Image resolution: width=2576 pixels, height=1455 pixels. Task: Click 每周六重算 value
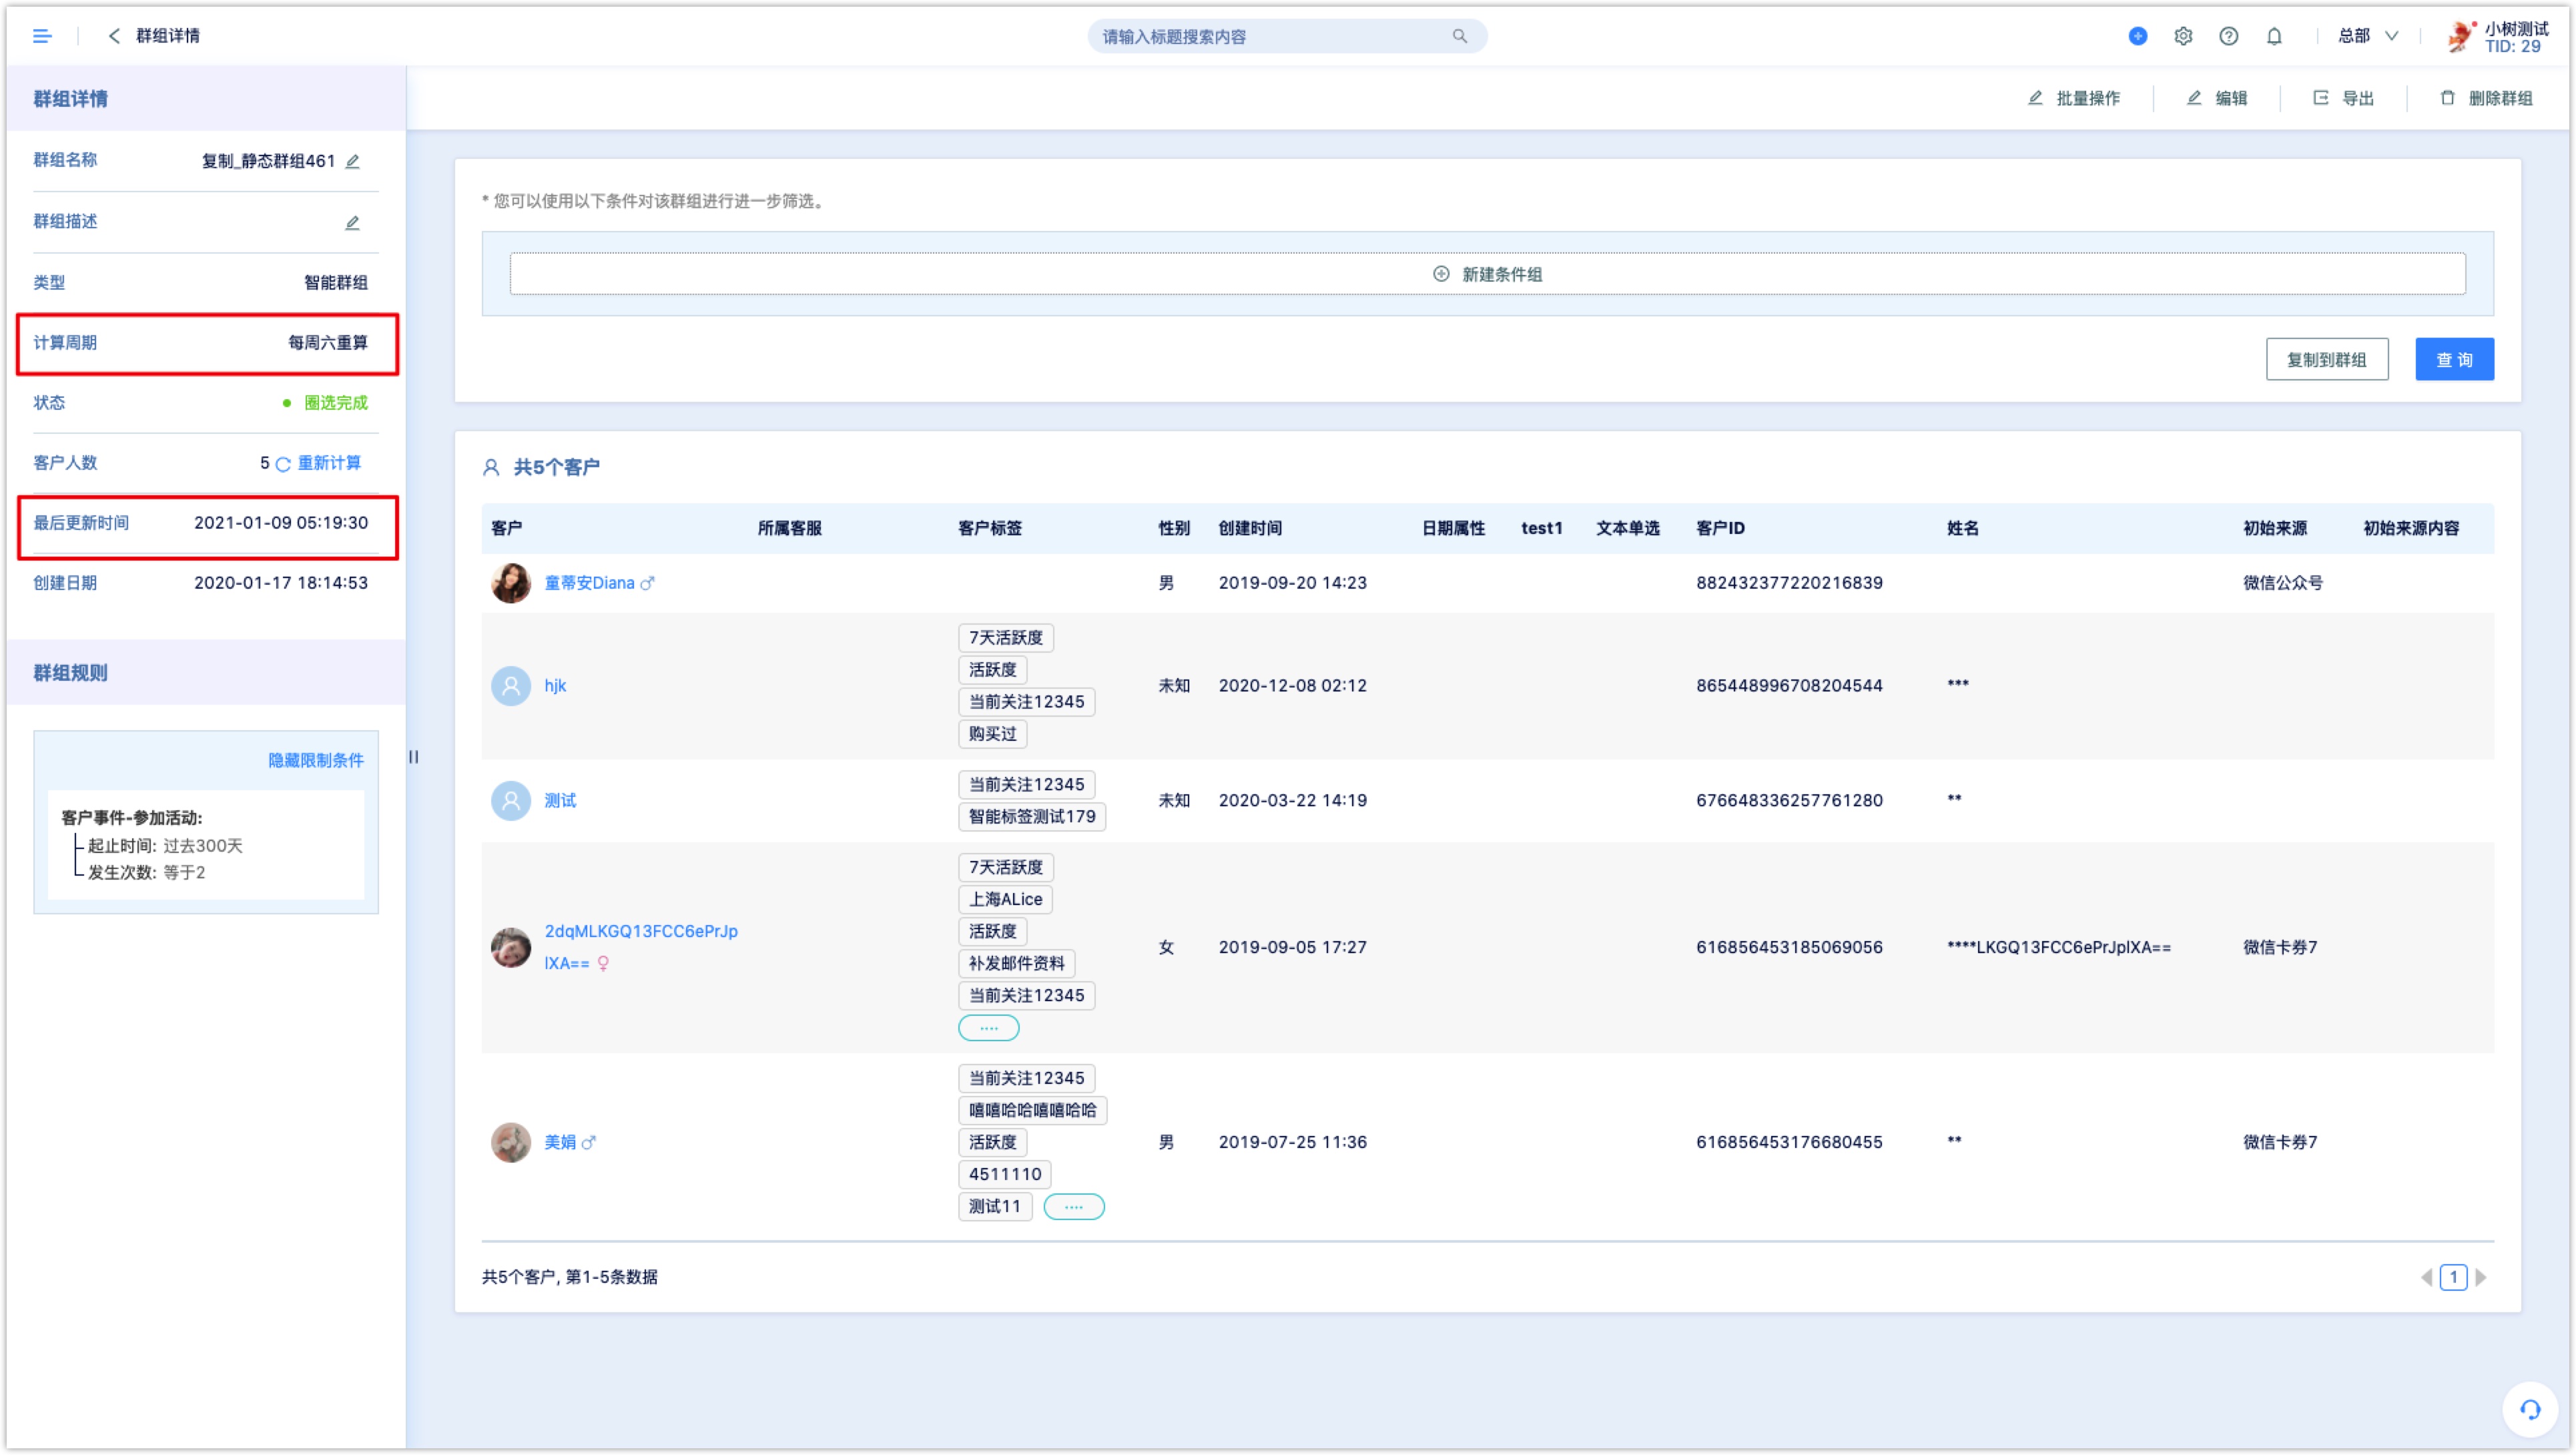click(x=328, y=343)
